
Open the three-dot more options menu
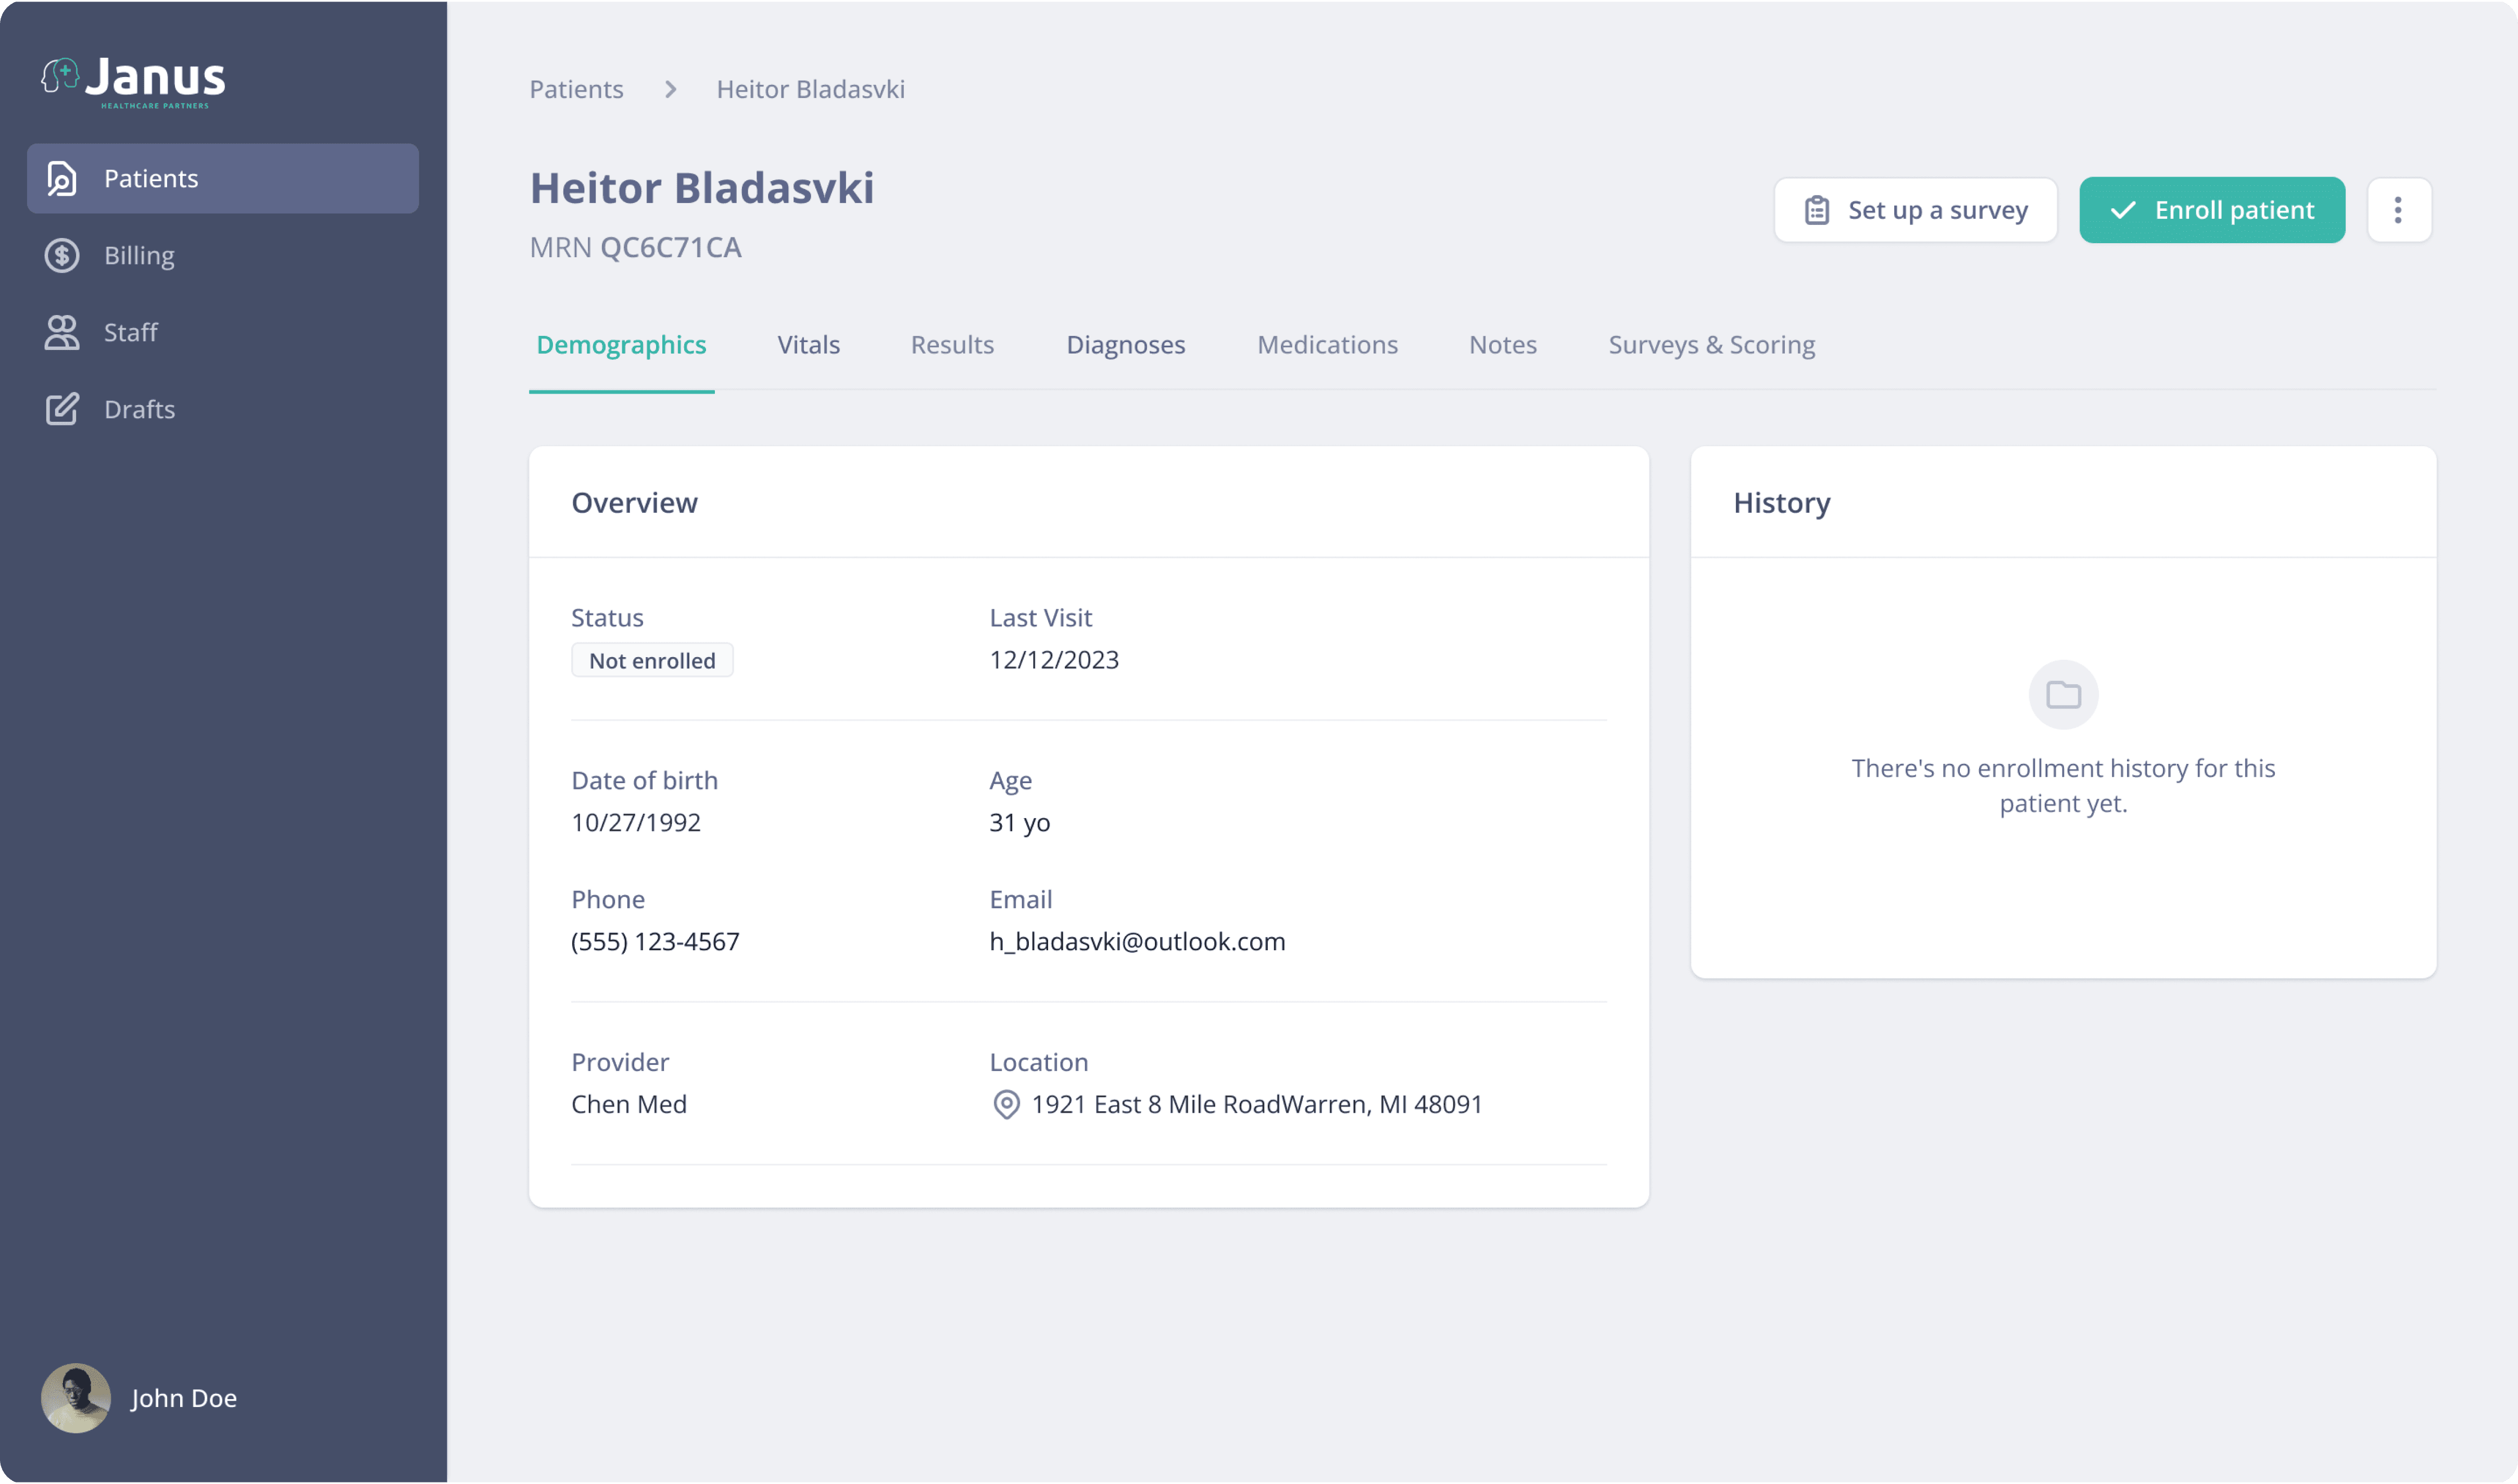click(x=2398, y=210)
